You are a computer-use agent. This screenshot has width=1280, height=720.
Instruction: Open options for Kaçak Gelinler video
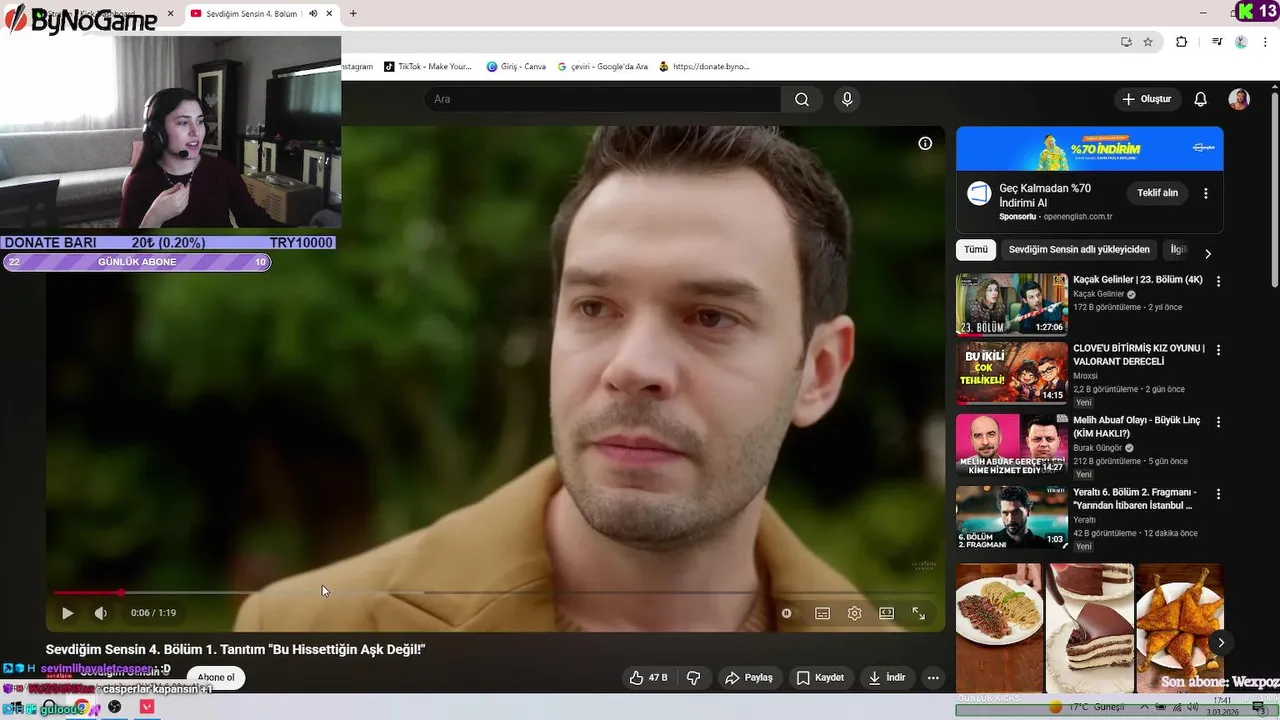(x=1218, y=282)
